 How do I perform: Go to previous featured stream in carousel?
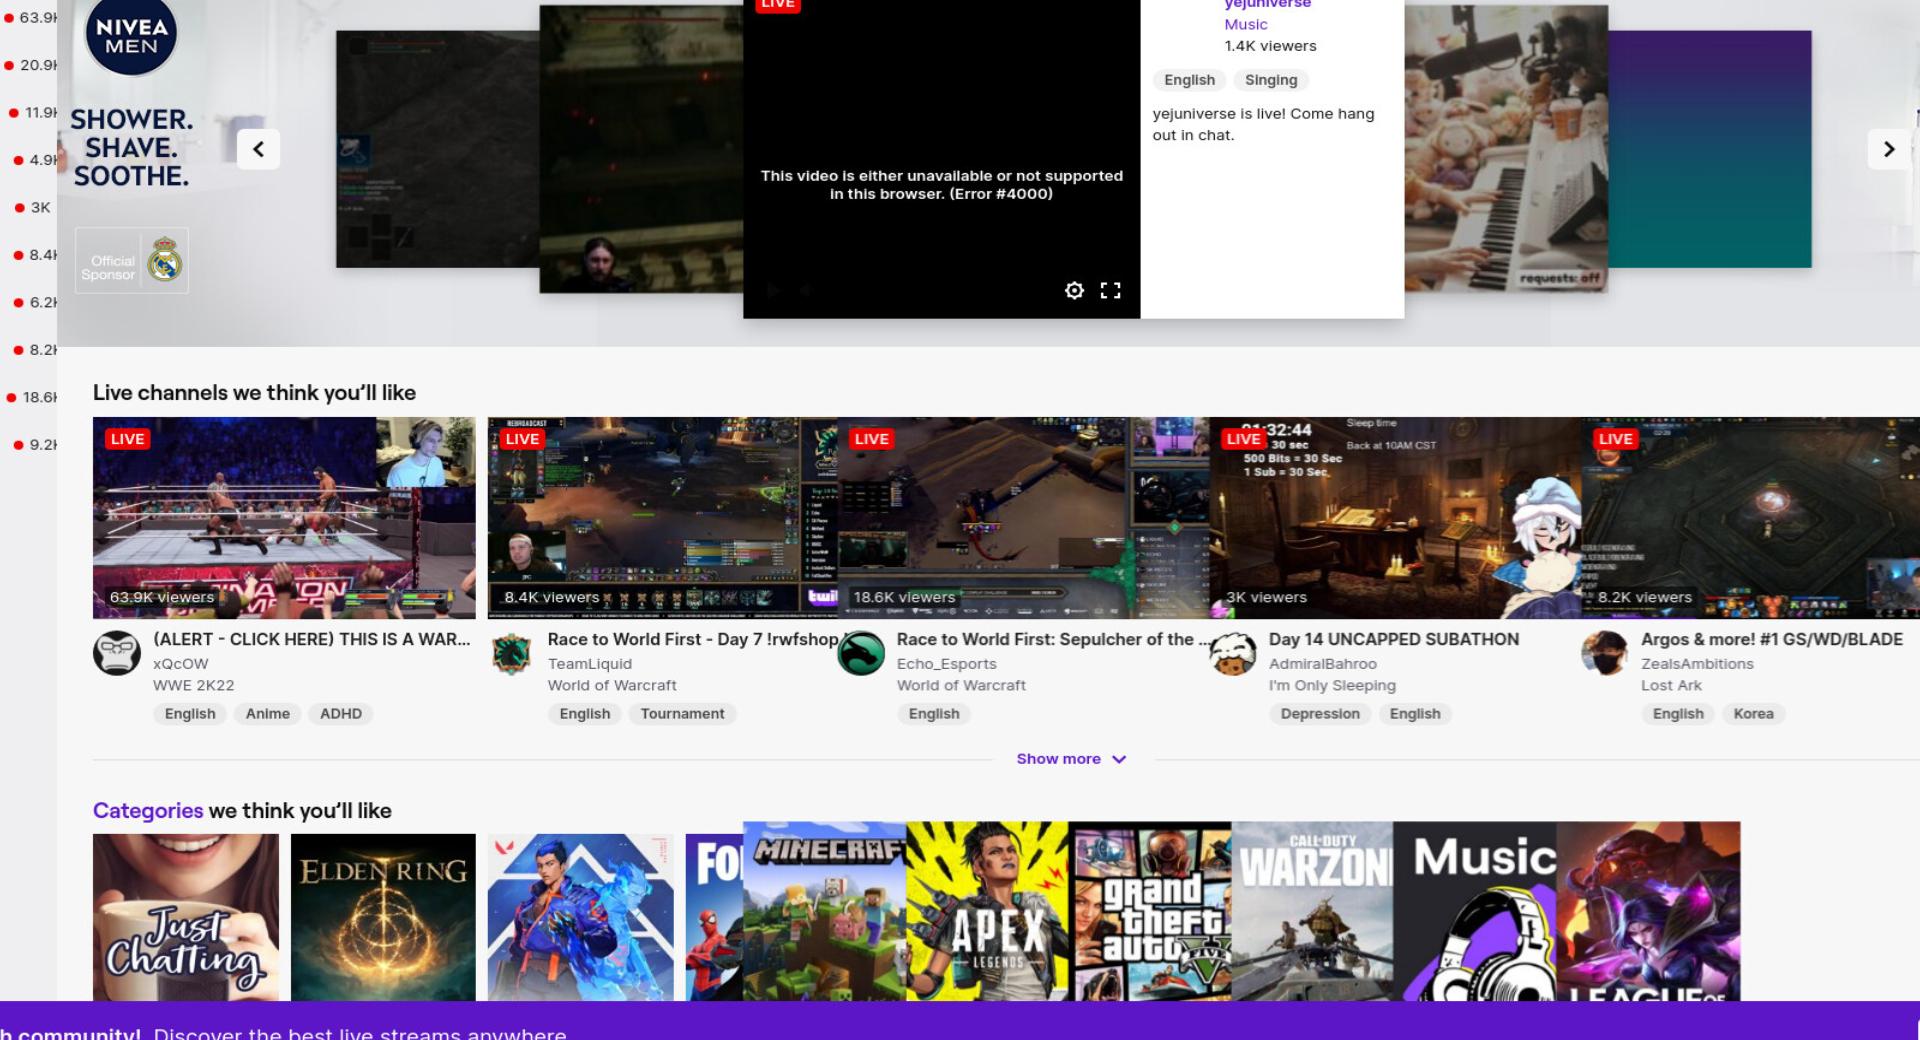pos(258,149)
